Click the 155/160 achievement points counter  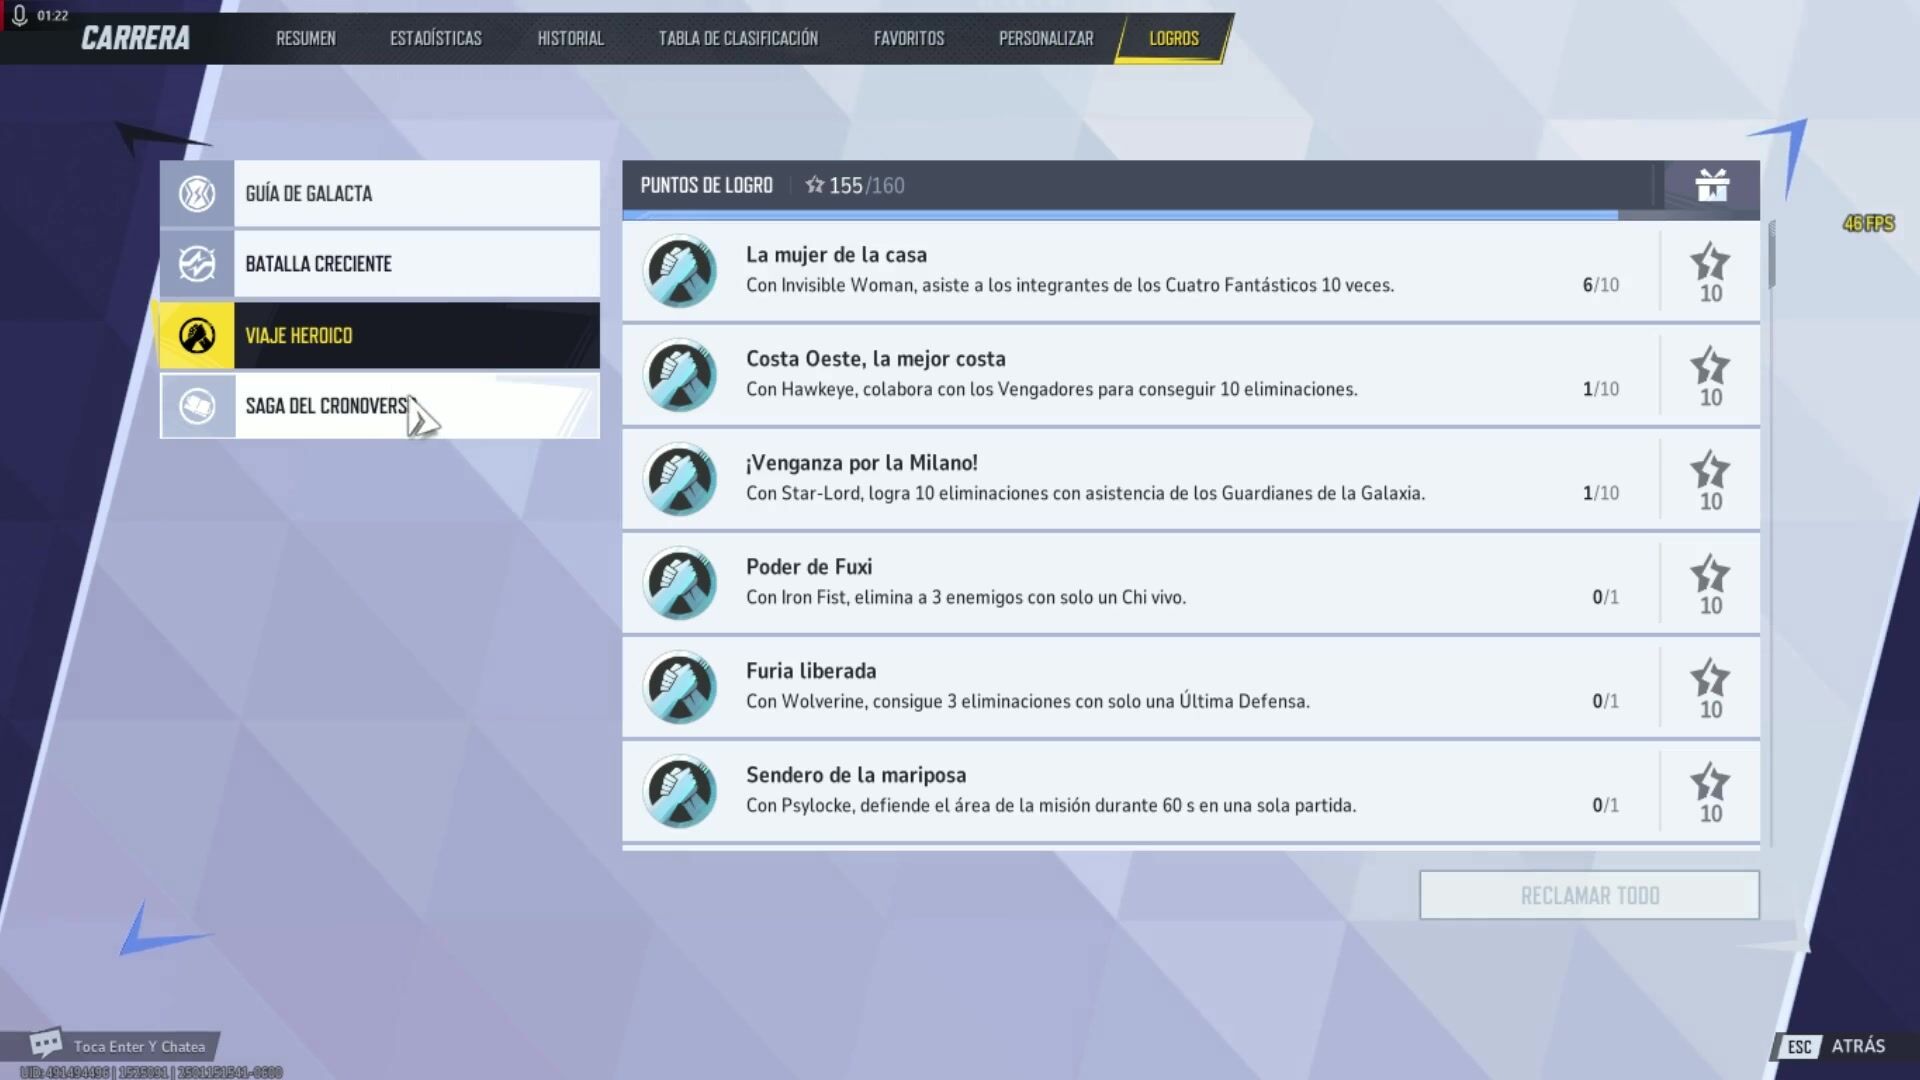pos(856,185)
